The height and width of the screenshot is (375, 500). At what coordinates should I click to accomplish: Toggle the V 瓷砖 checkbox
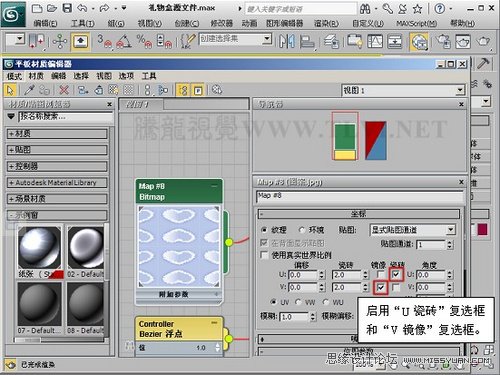pyautogui.click(x=396, y=287)
